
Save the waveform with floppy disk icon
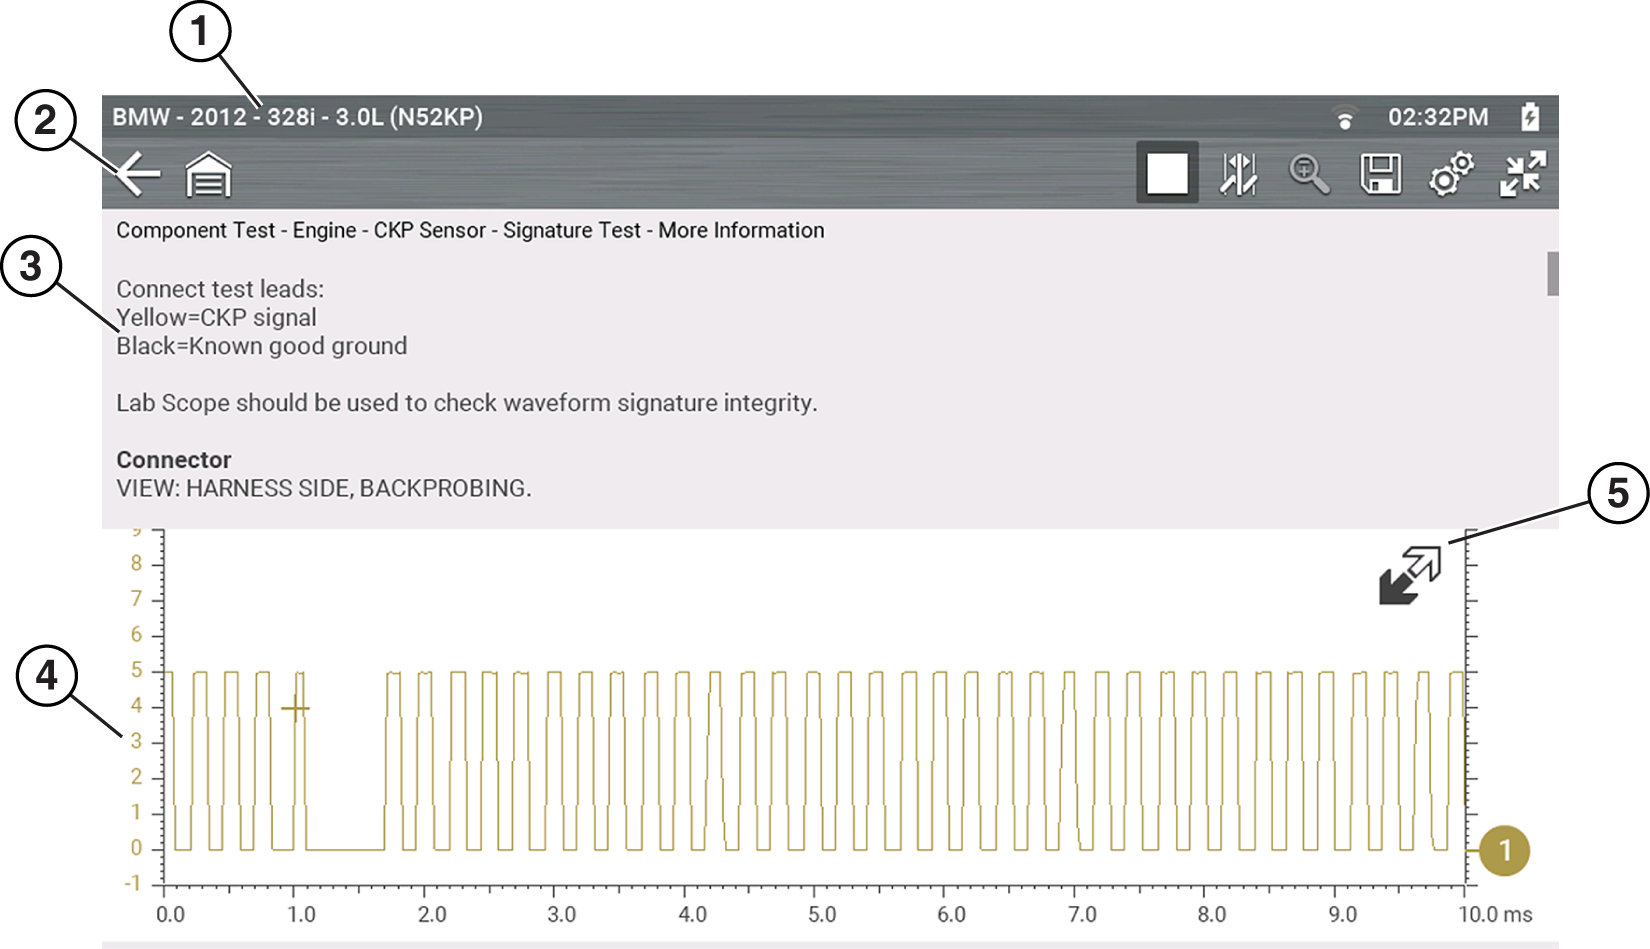1380,174
